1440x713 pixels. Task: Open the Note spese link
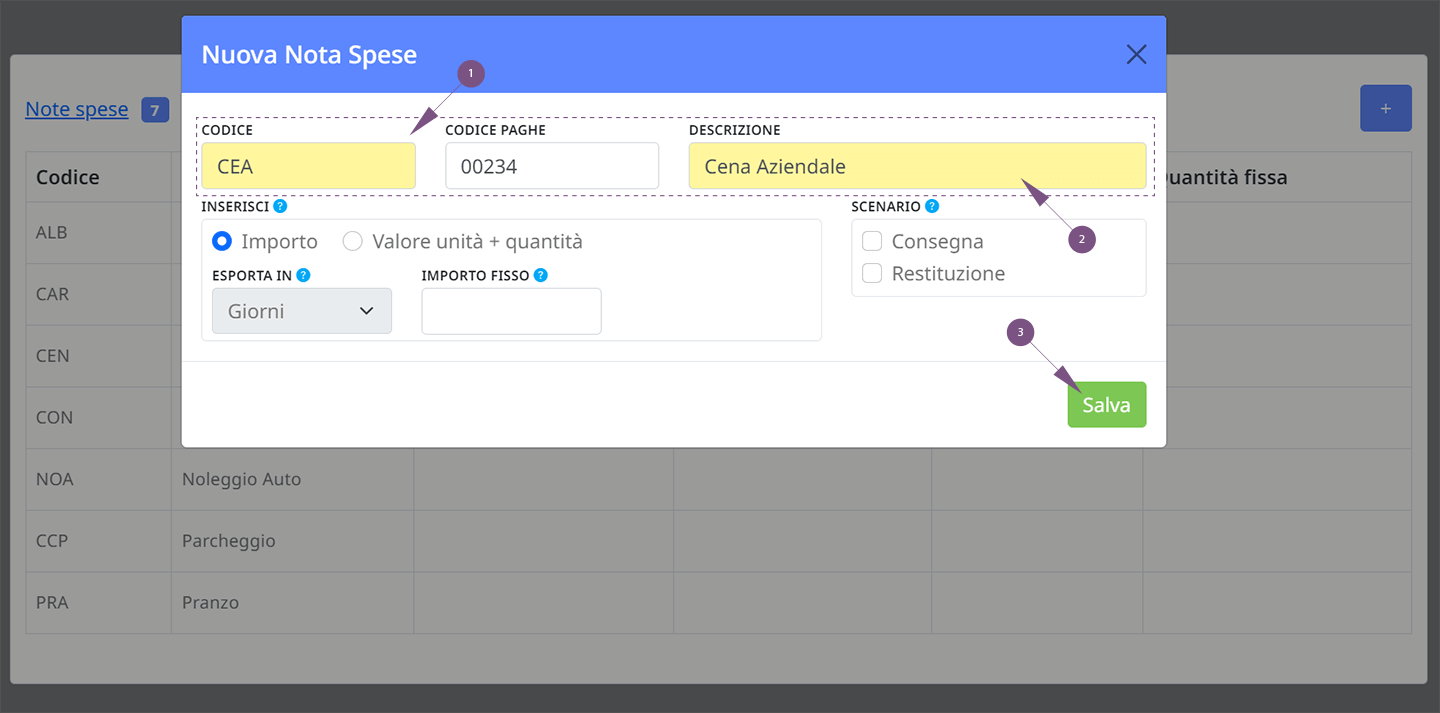(77, 109)
